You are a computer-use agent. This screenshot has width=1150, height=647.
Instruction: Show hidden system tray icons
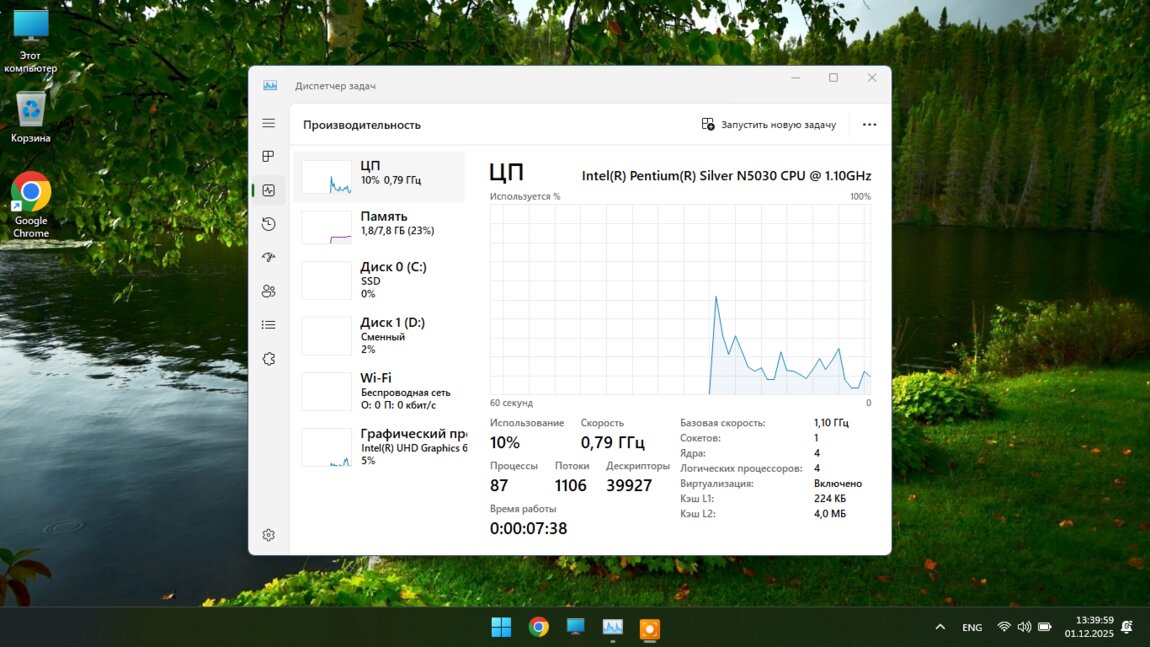pos(940,627)
